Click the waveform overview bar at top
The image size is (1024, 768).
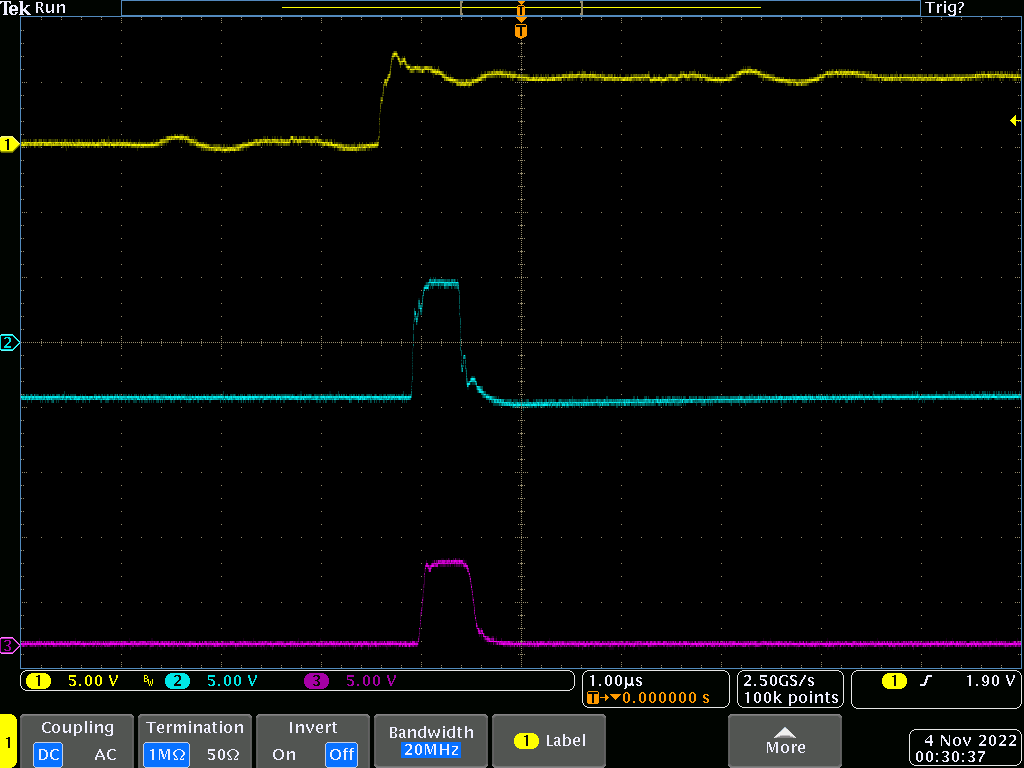[520, 8]
